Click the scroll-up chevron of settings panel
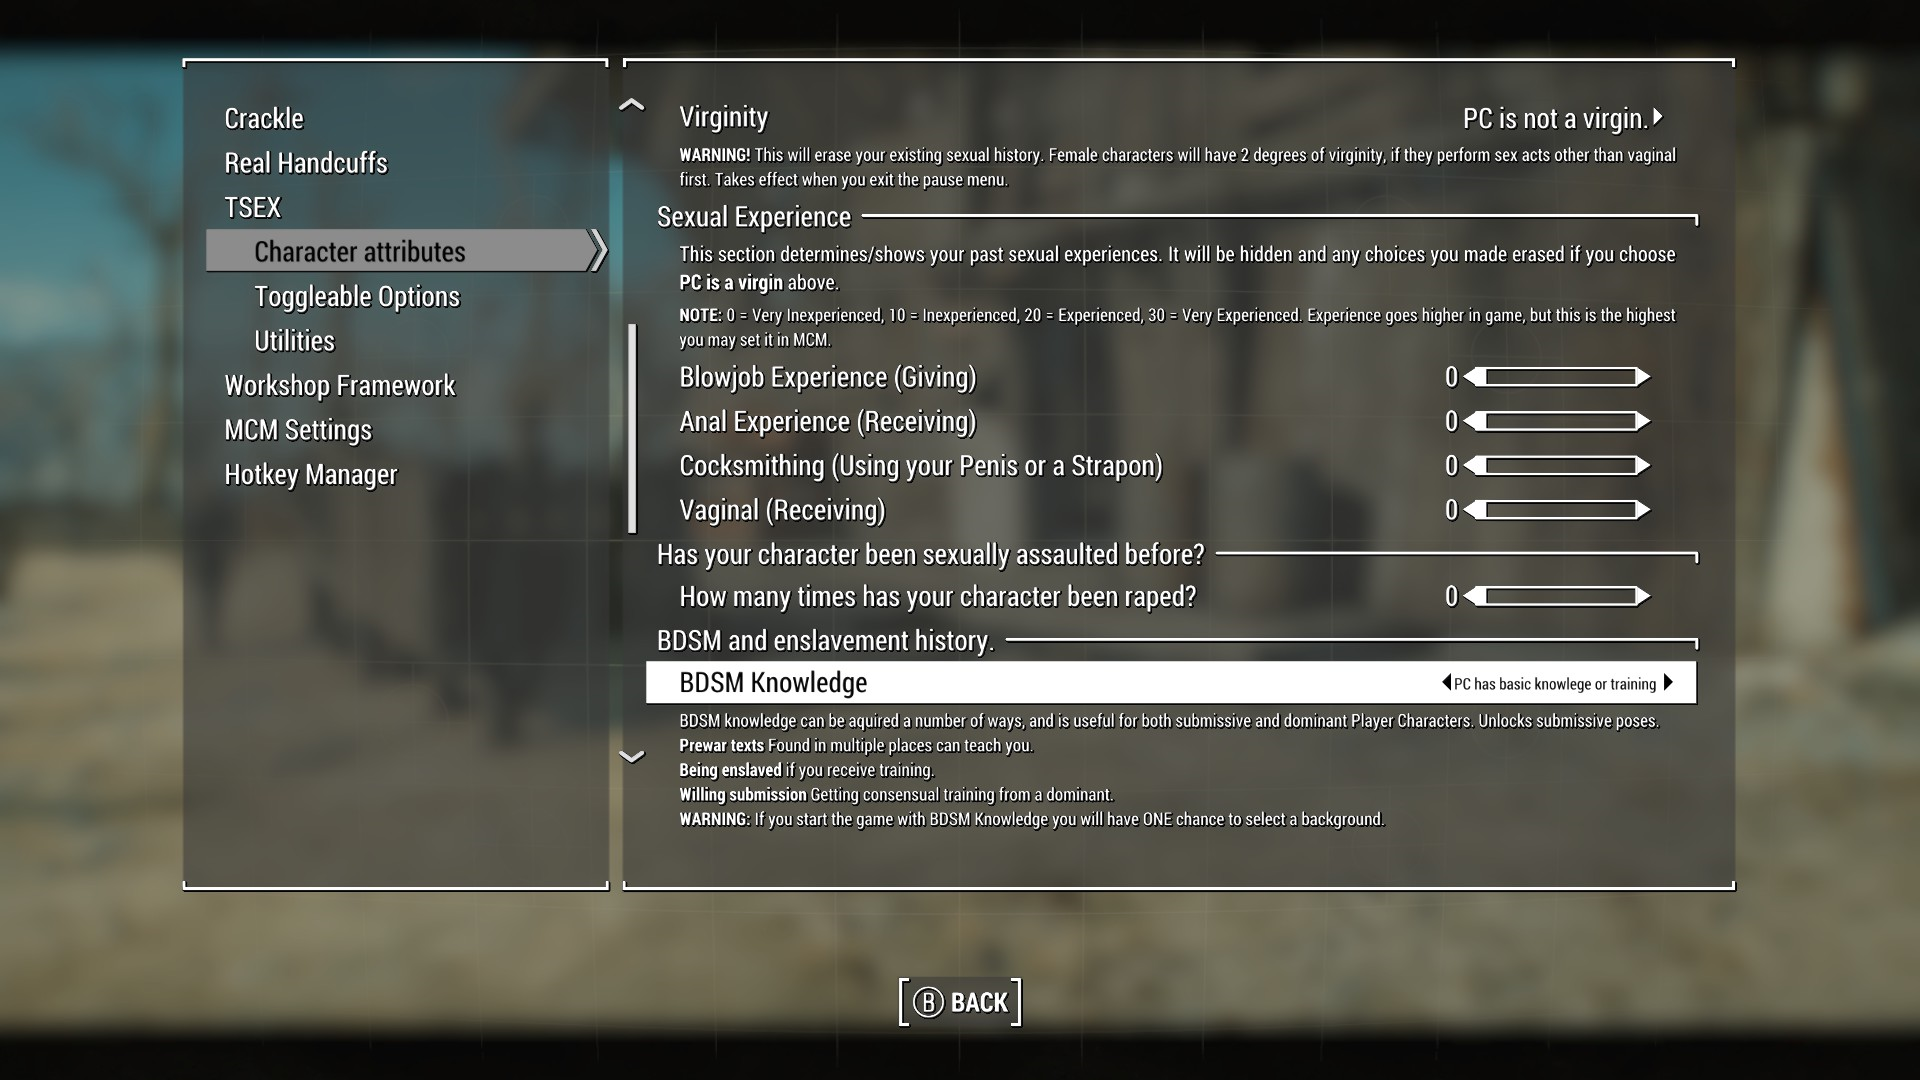 [x=632, y=104]
